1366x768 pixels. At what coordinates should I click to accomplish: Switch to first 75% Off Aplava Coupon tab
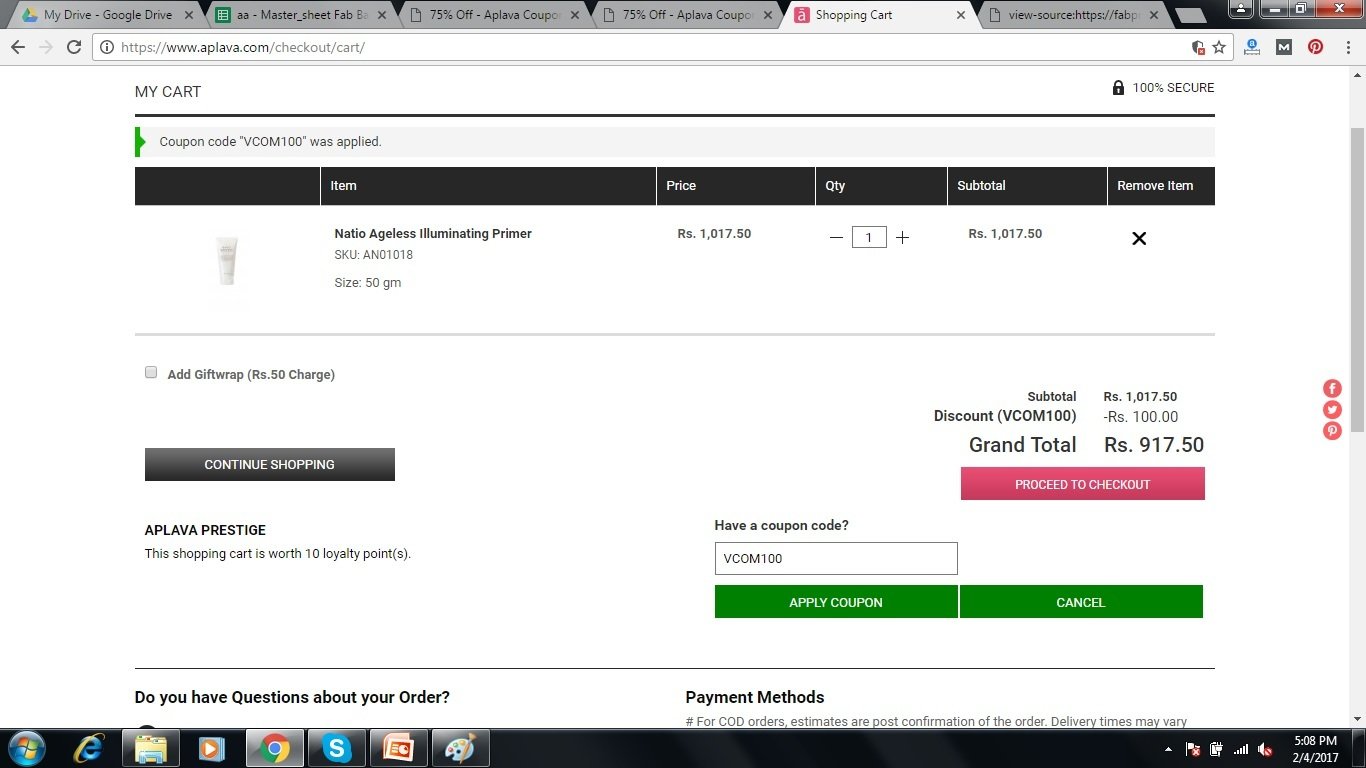(493, 15)
